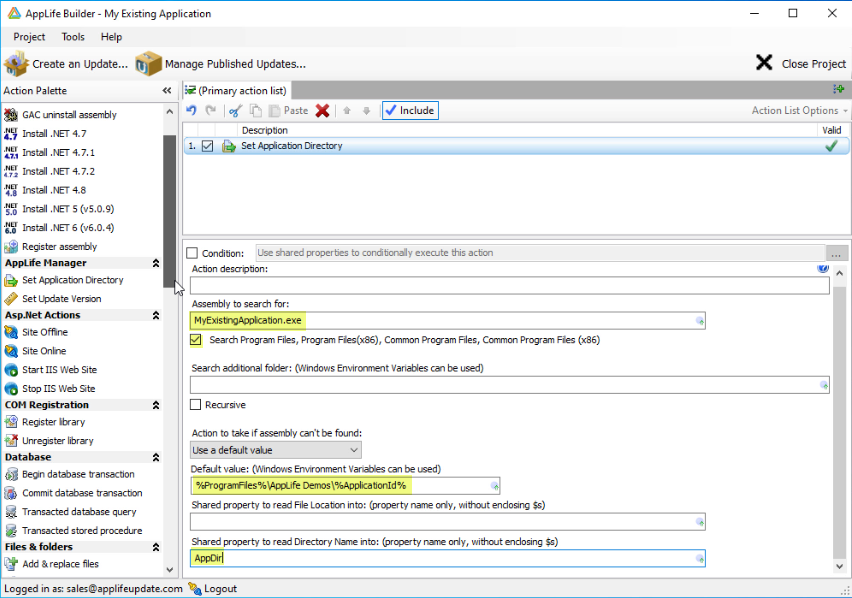Viewport: 852px width, 598px height.
Task: Collapse the Asp.Net Actions group
Action: pos(156,316)
